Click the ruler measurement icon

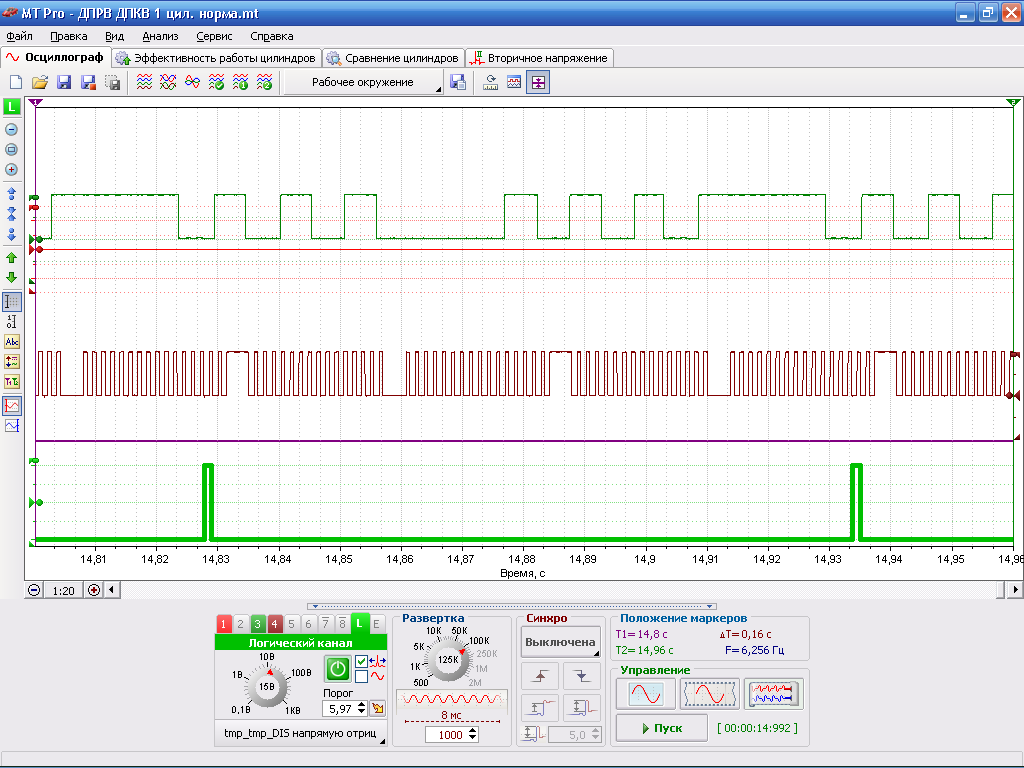click(490, 82)
